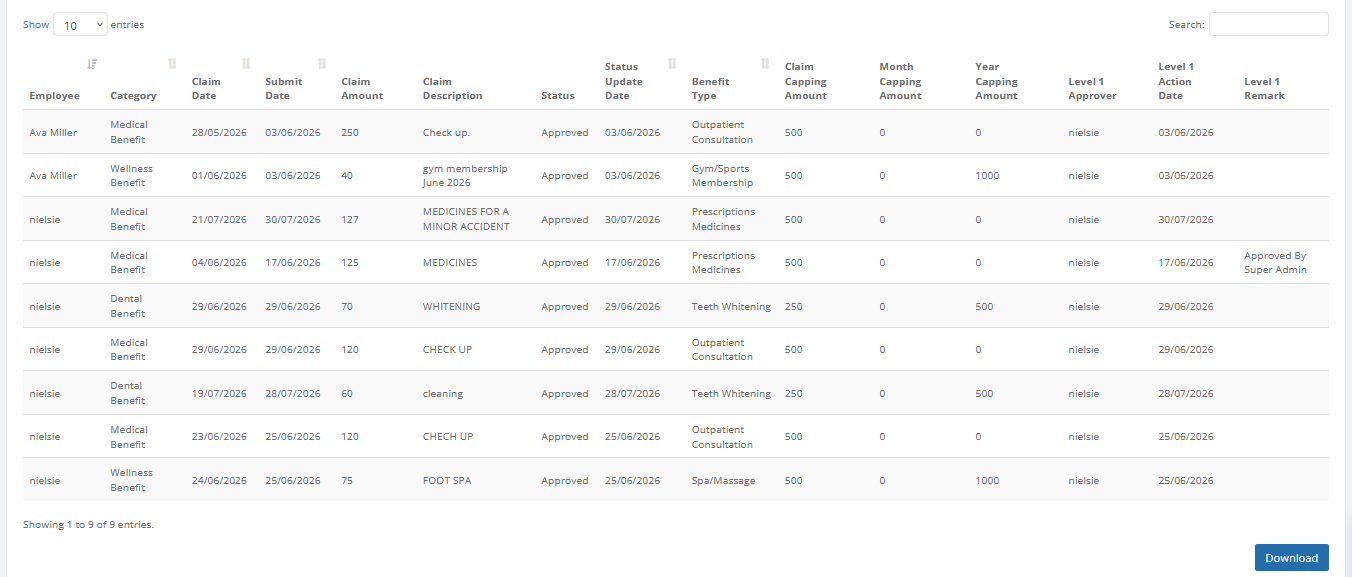Screen dimensions: 1352x577
Task: Click the Claim Description column header
Action: coord(453,89)
